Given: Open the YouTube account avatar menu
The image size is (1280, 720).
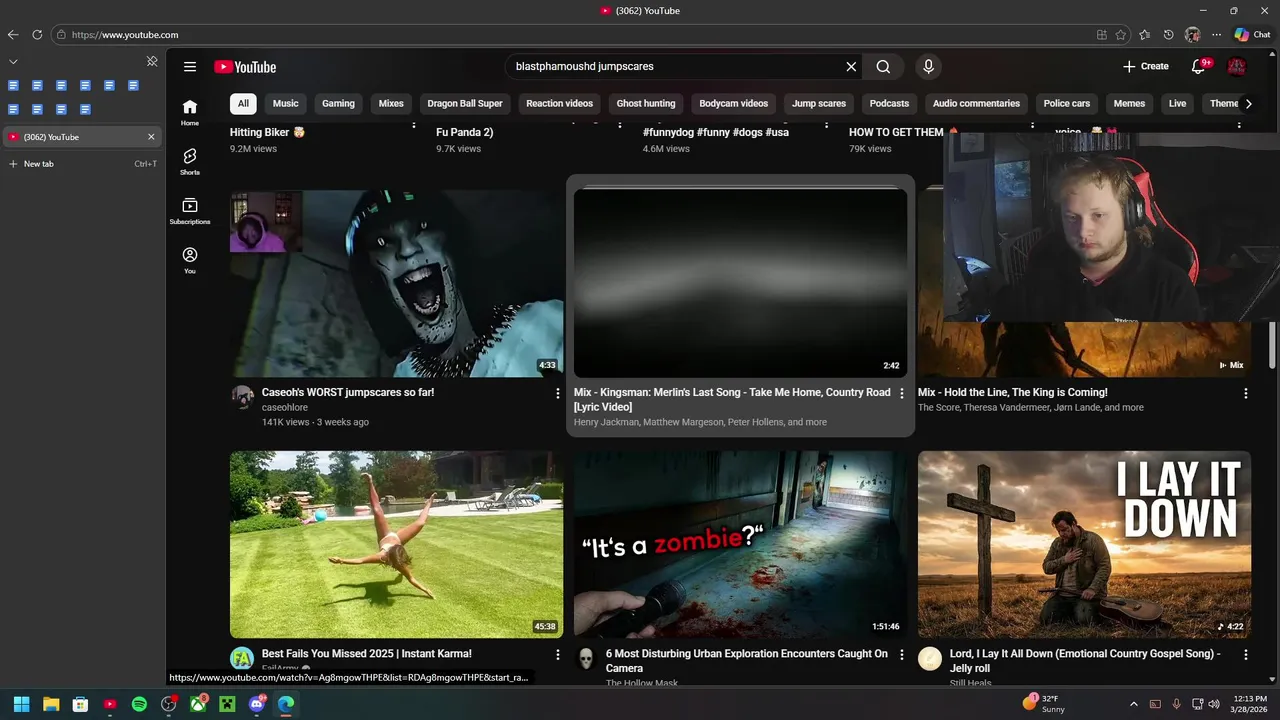Looking at the screenshot, I should [1237, 67].
